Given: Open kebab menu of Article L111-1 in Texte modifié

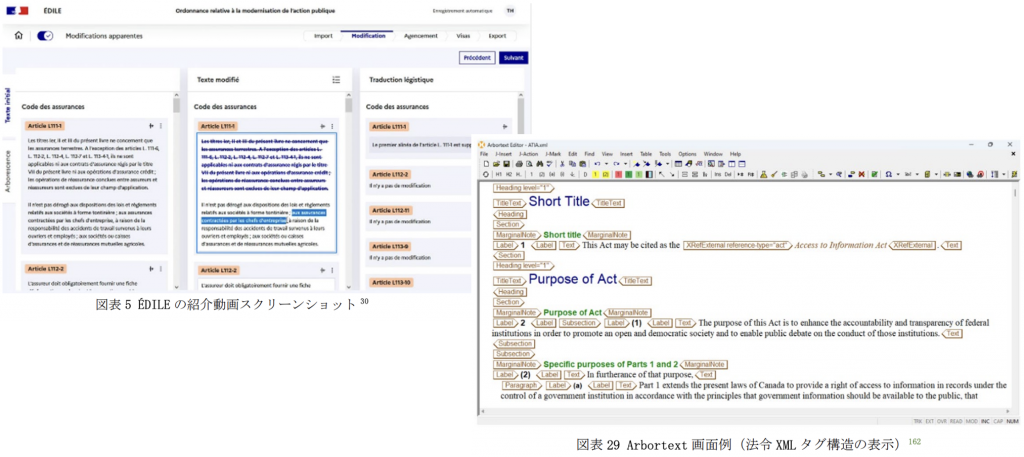Looking at the screenshot, I should click(x=332, y=126).
